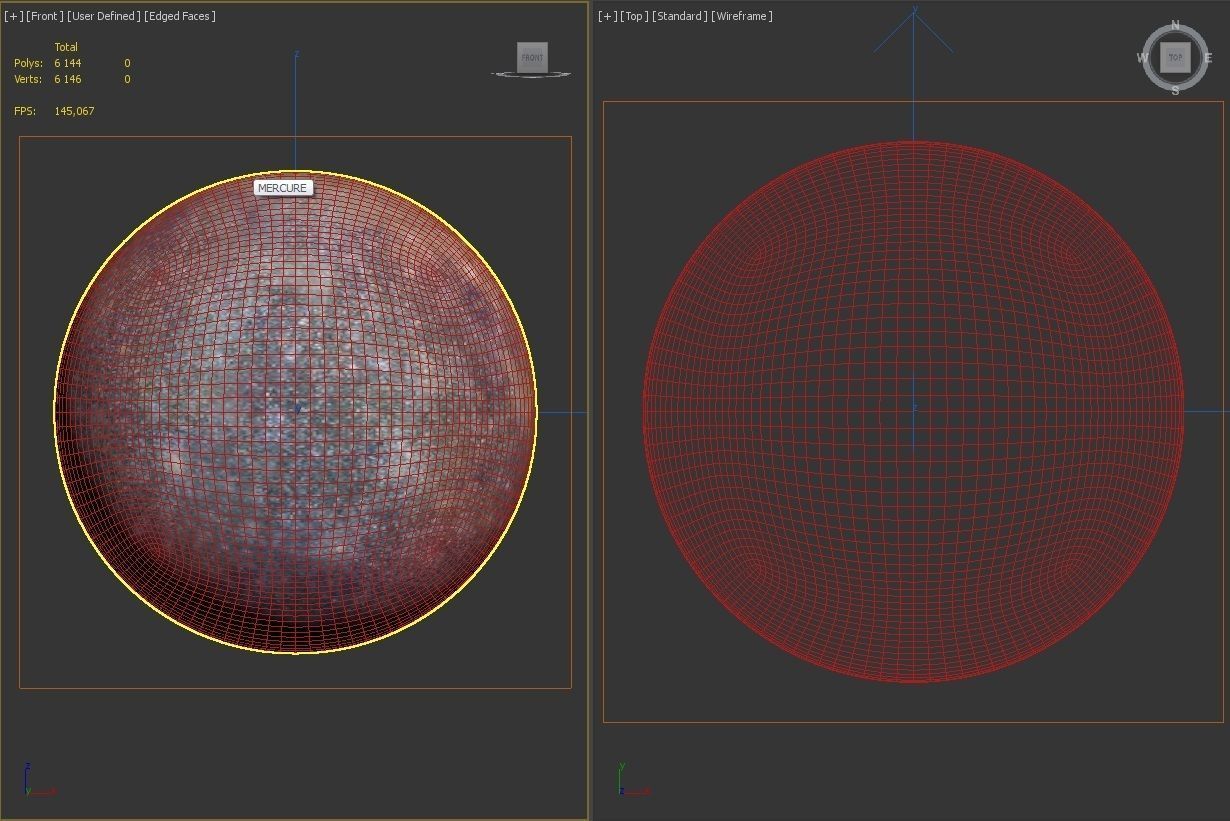This screenshot has height=821, width=1230.
Task: Click the compass ring under the FRONT ViewCube
Action: pyautogui.click(x=532, y=74)
